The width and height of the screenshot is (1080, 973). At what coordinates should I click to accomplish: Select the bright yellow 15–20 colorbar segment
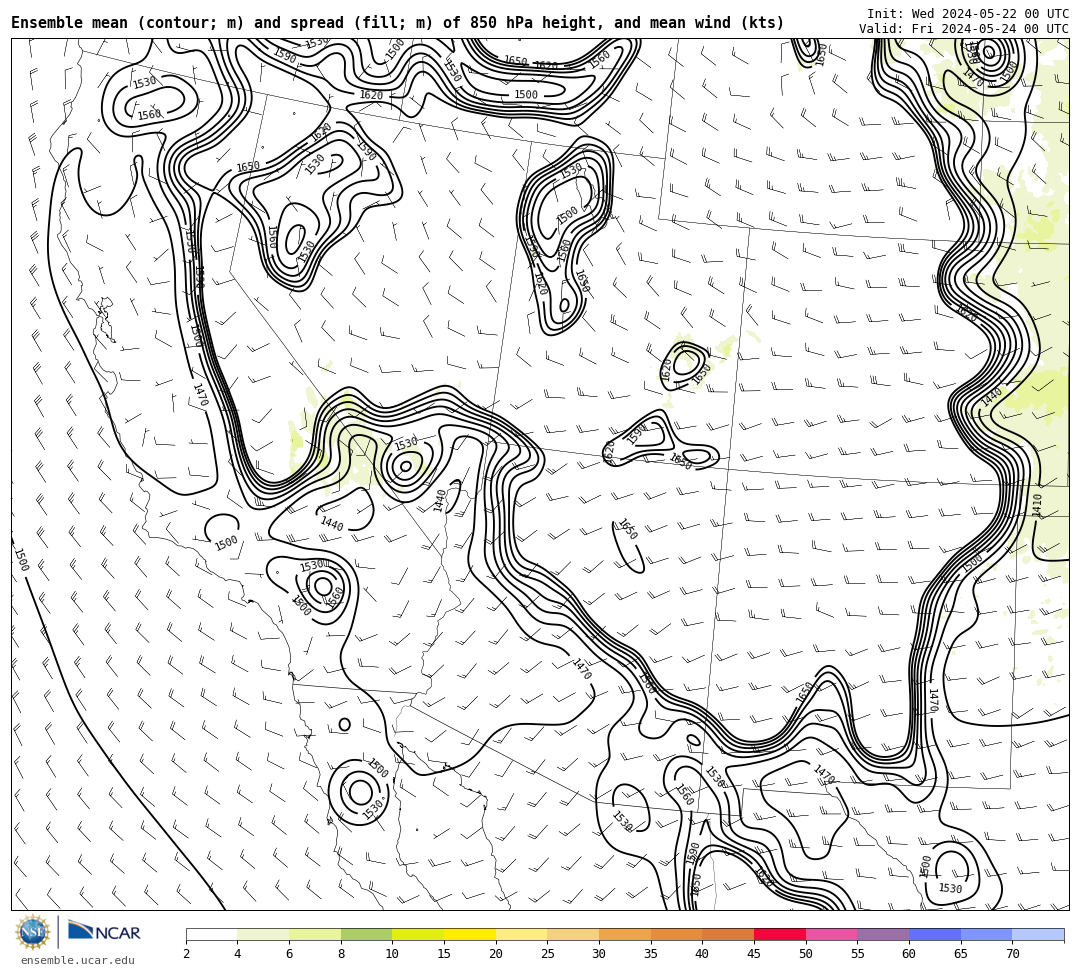click(470, 934)
